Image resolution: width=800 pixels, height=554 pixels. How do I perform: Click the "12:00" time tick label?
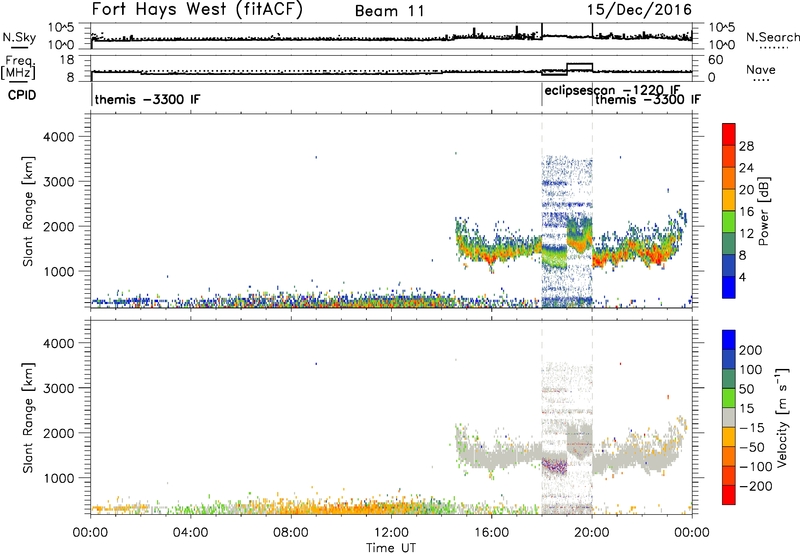[391, 533]
